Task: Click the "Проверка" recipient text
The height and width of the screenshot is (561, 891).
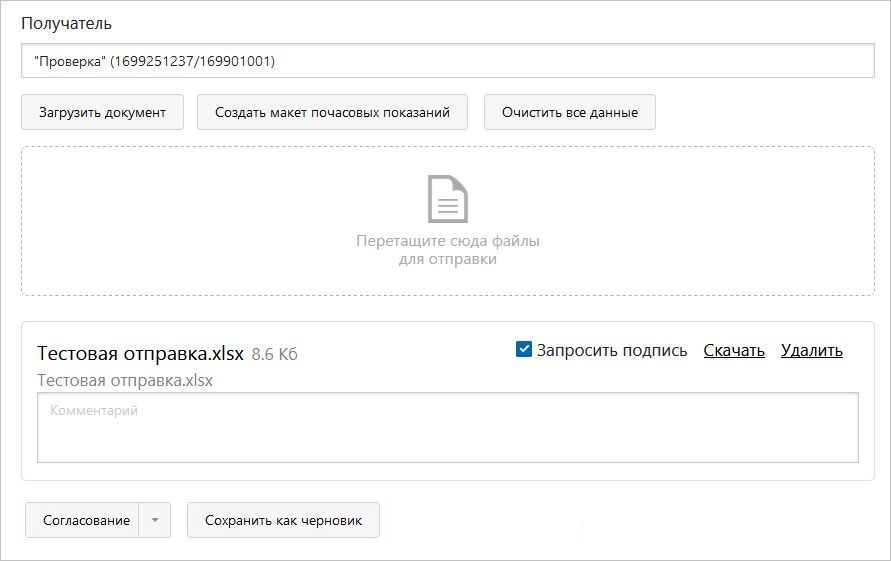Action: [70, 61]
